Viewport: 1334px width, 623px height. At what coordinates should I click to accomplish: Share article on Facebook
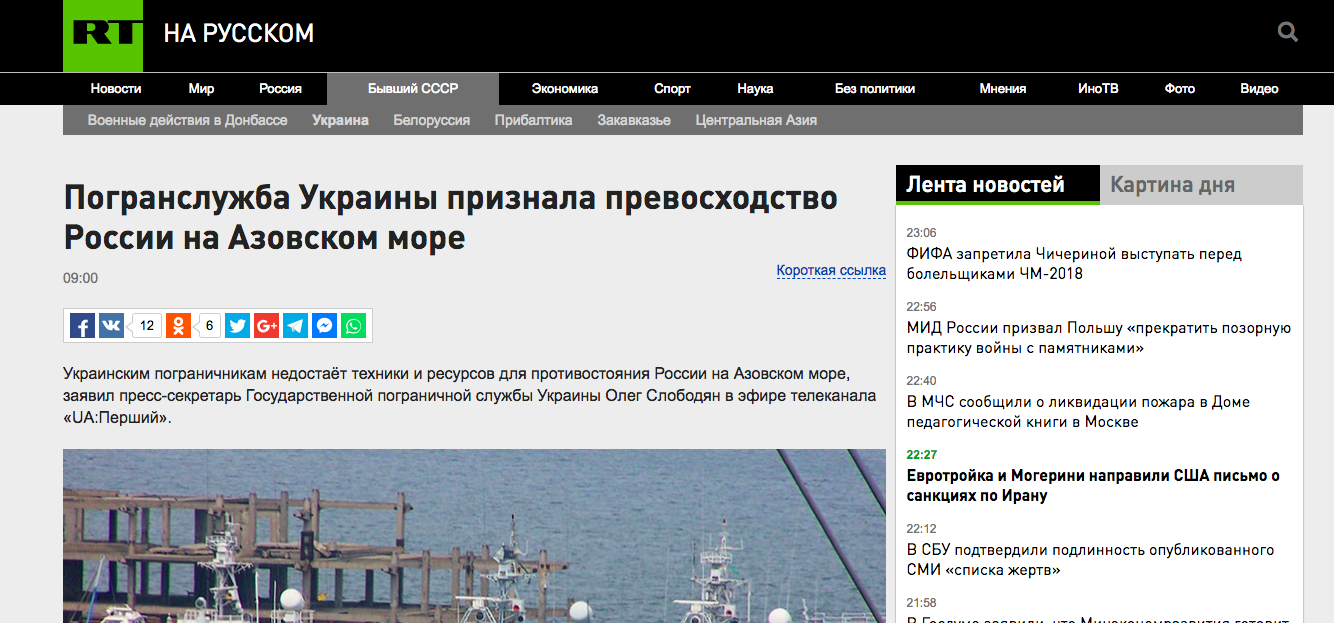pyautogui.click(x=83, y=326)
